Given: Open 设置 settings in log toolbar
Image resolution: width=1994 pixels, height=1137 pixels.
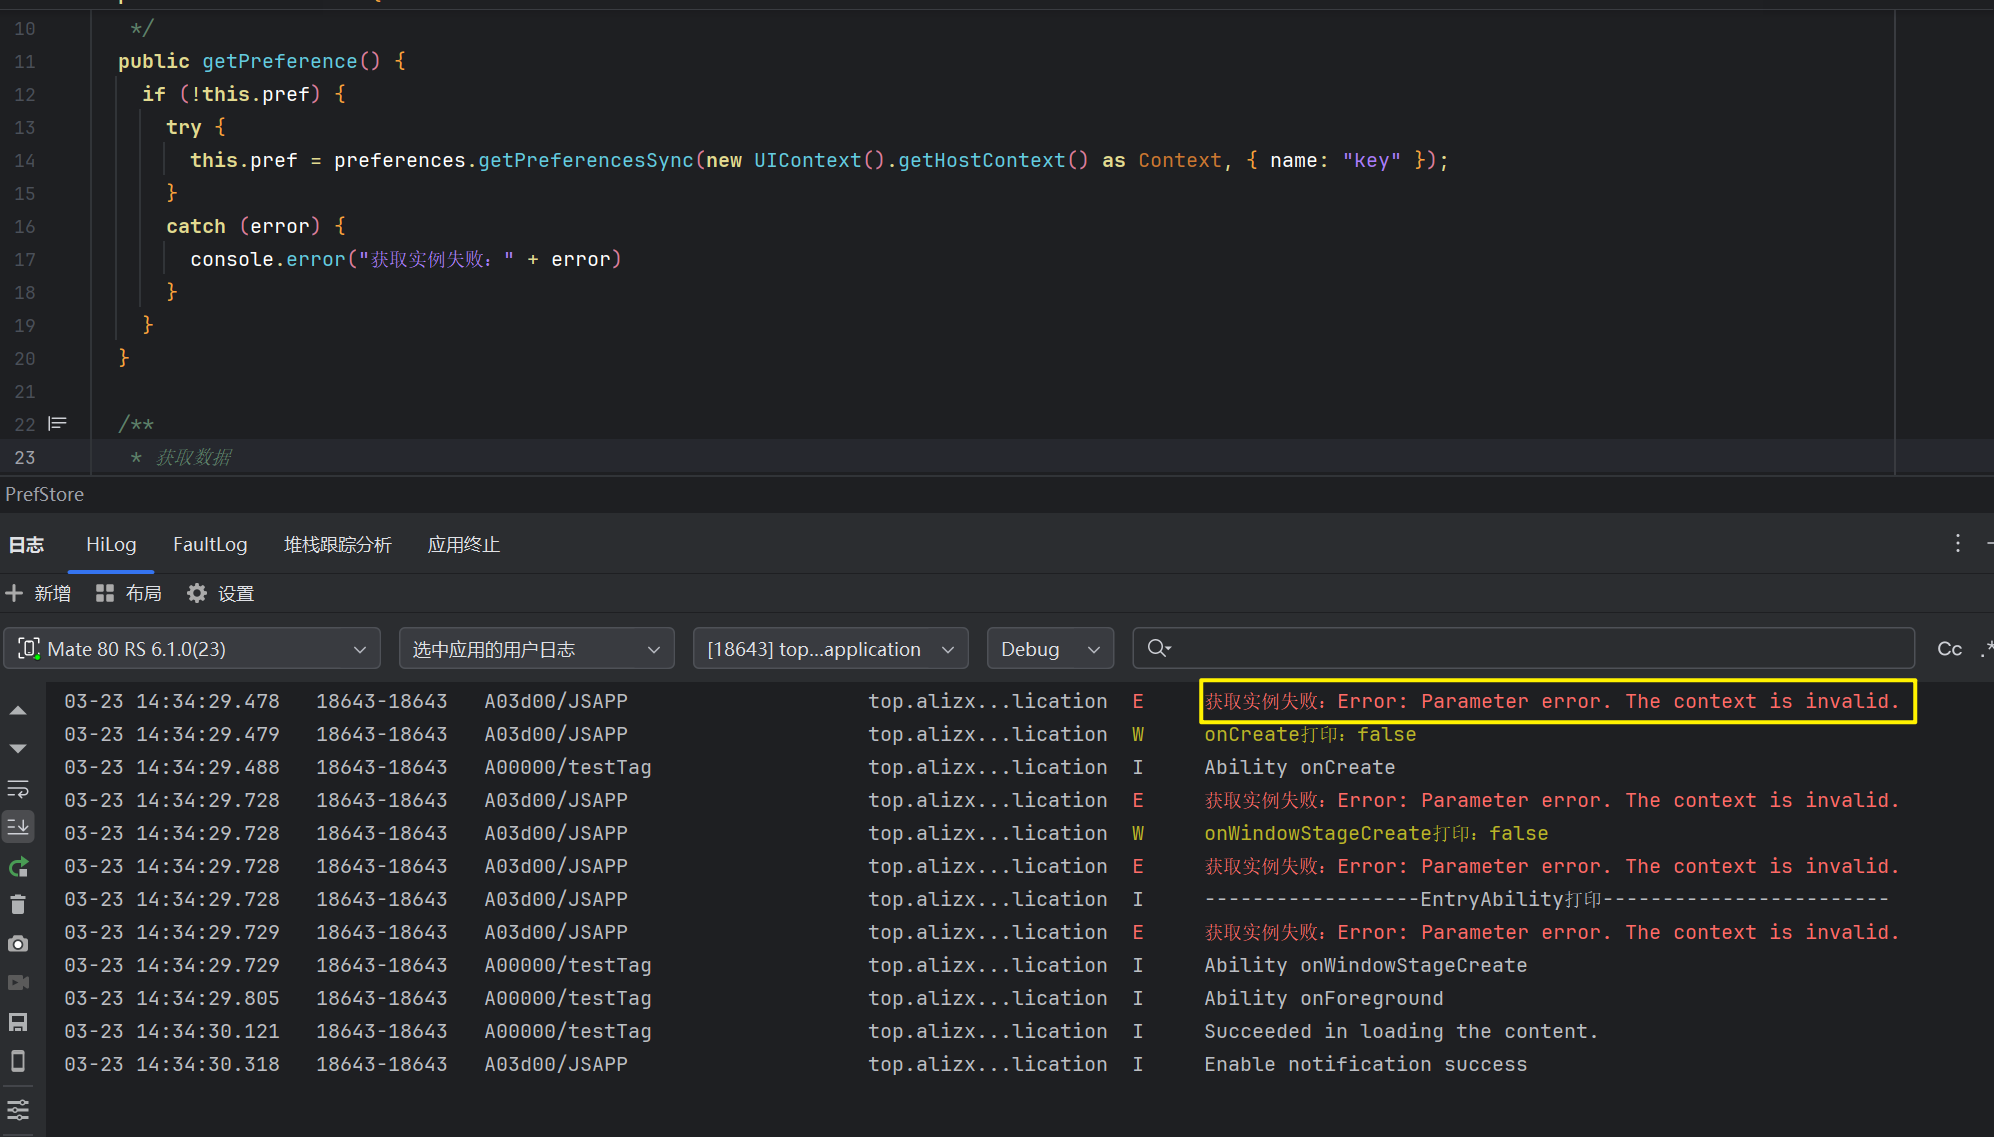Looking at the screenshot, I should tap(221, 594).
